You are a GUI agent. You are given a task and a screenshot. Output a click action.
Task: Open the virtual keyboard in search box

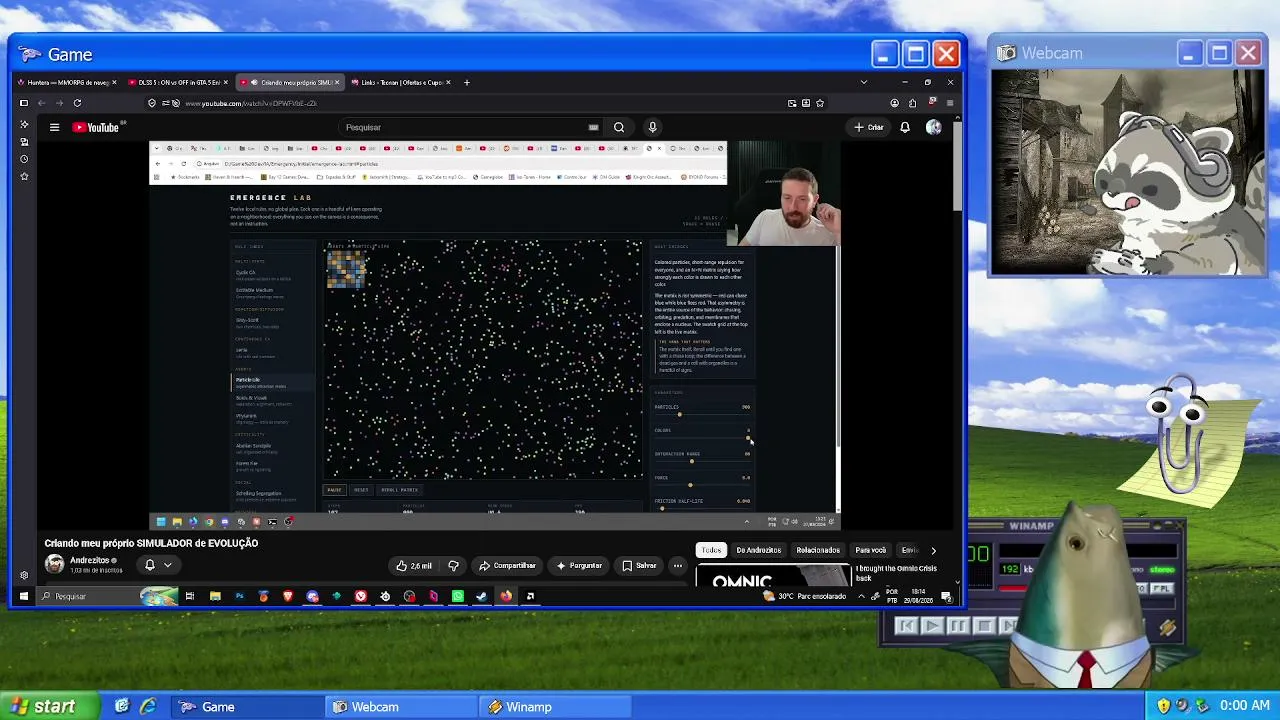click(593, 127)
